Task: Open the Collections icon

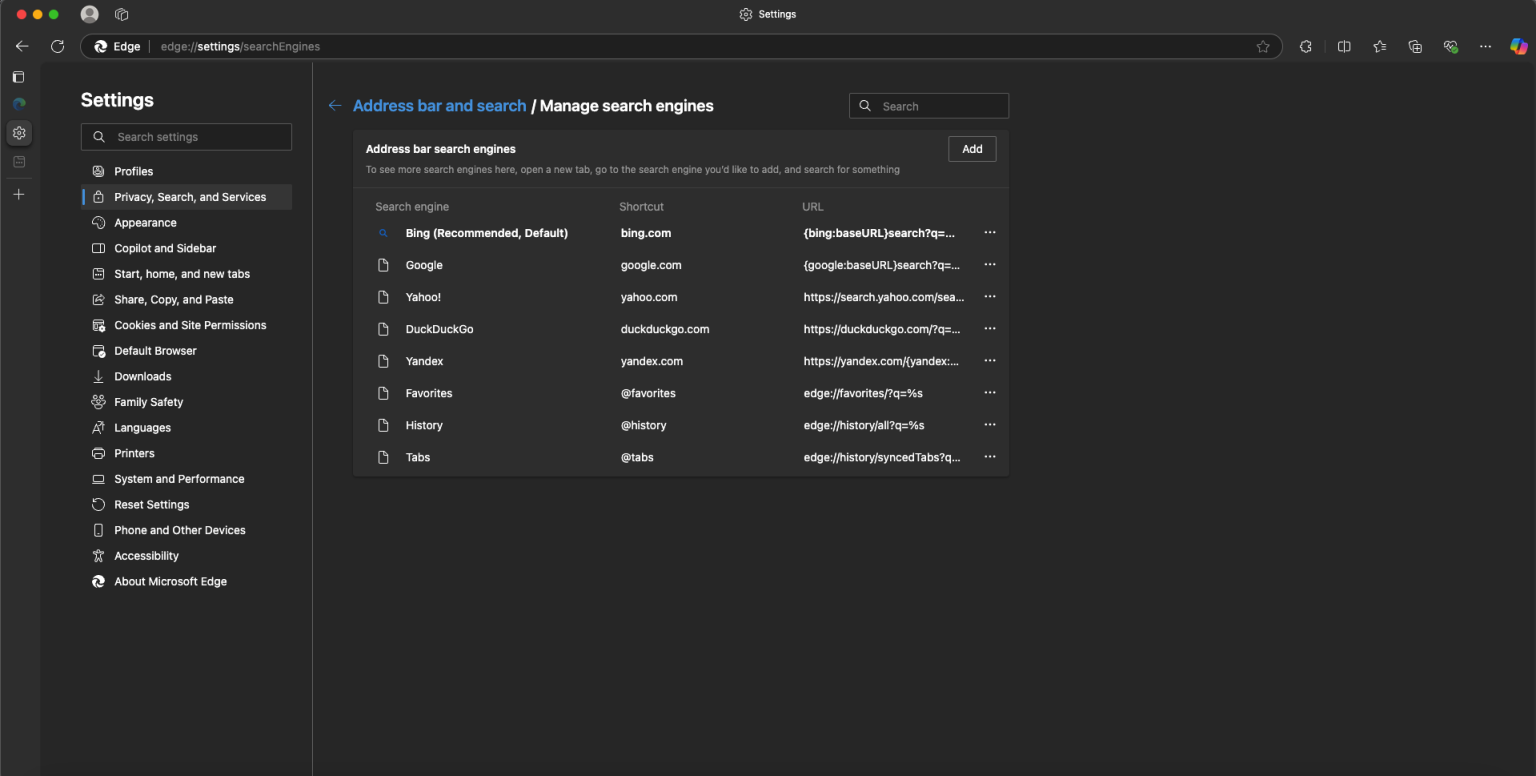Action: 1415,46
